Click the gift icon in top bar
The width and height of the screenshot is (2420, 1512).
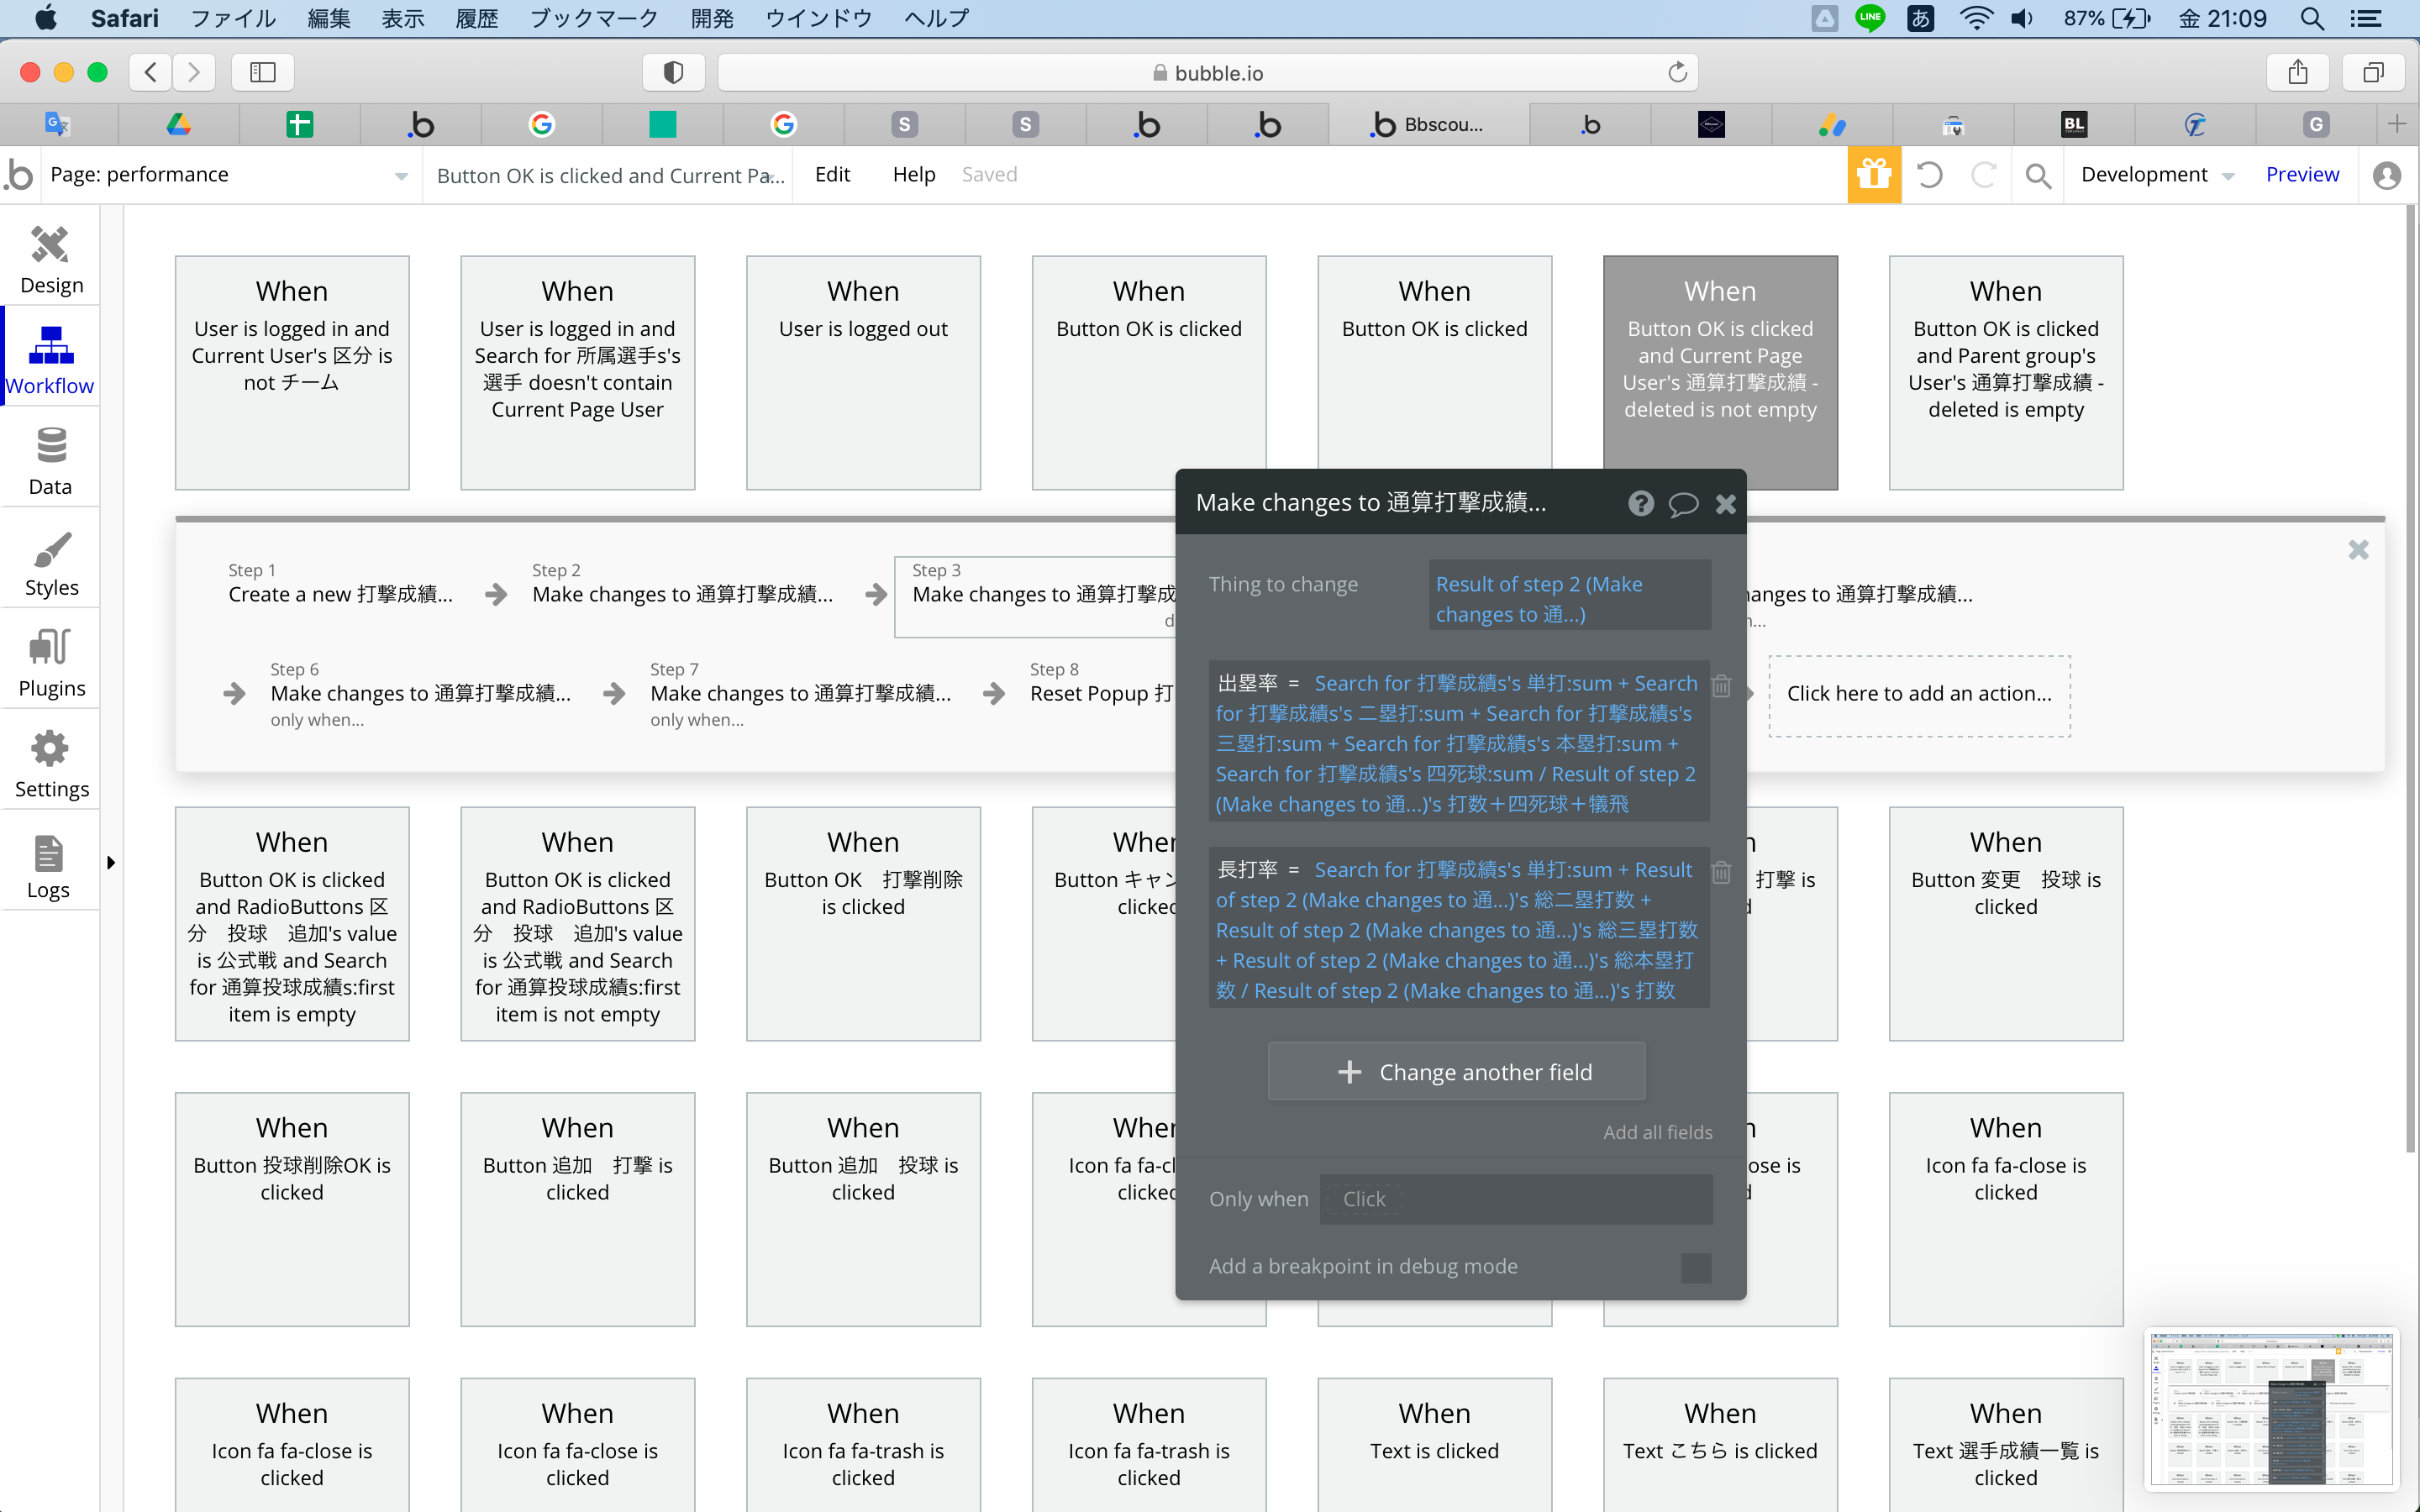point(1873,175)
